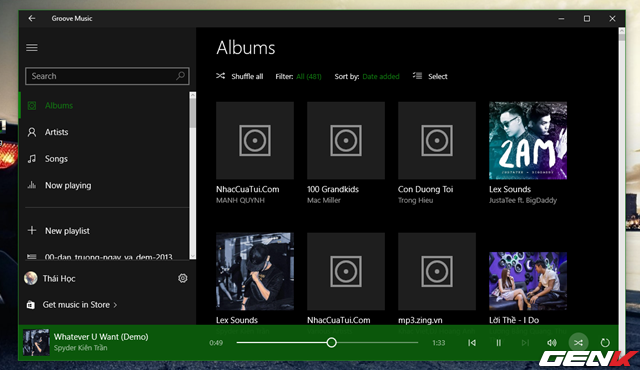640x370 pixels.
Task: Pause the current song
Action: (498, 343)
